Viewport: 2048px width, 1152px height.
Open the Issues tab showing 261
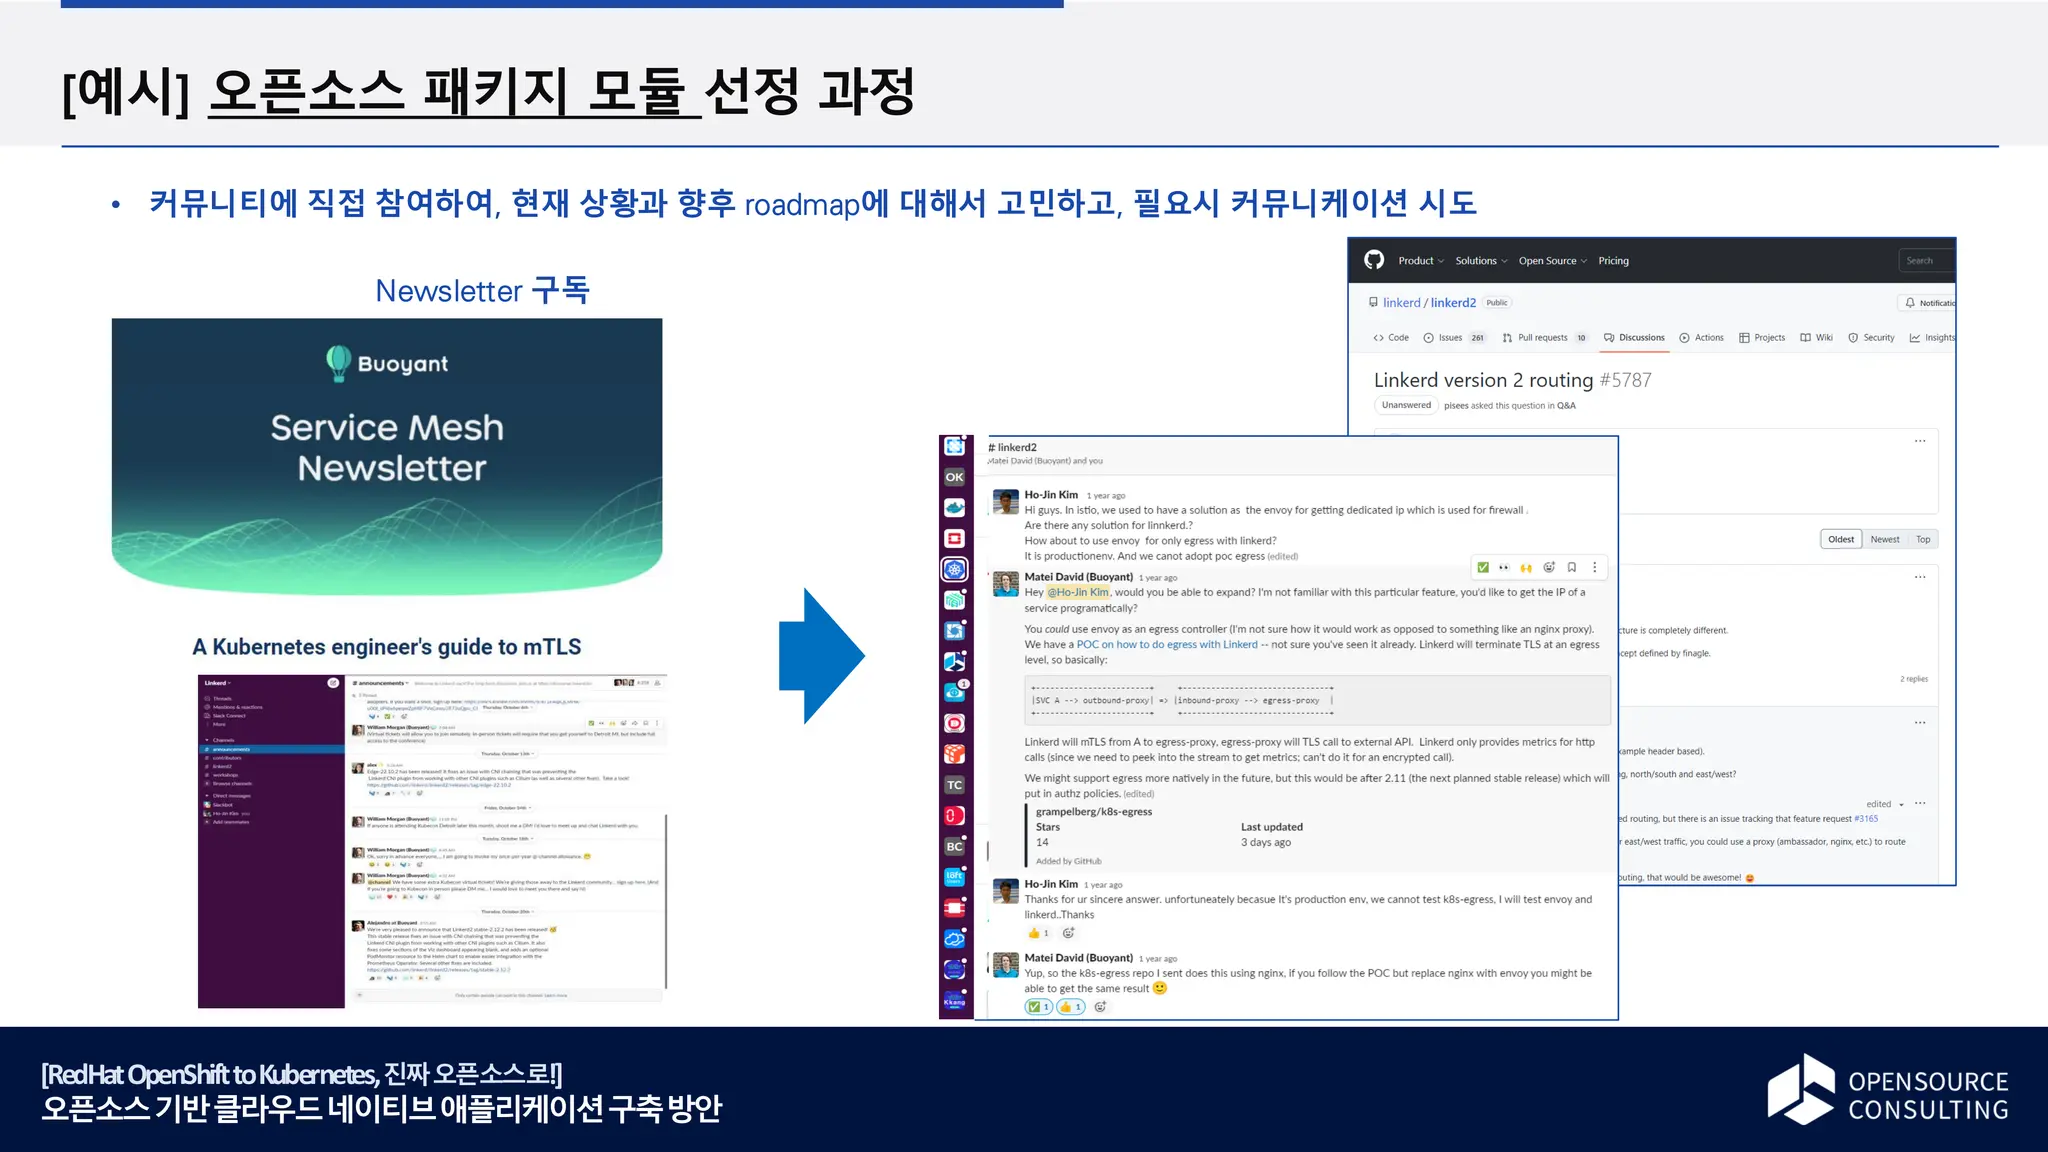[1455, 338]
